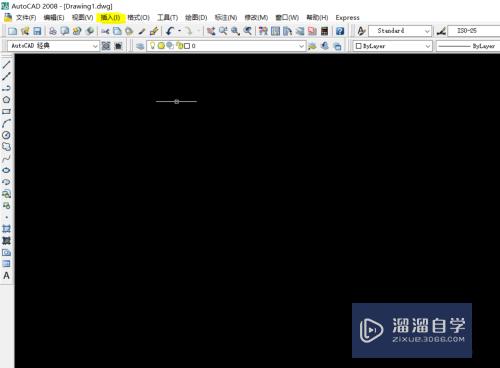Click the Text Style icon

click(361, 31)
